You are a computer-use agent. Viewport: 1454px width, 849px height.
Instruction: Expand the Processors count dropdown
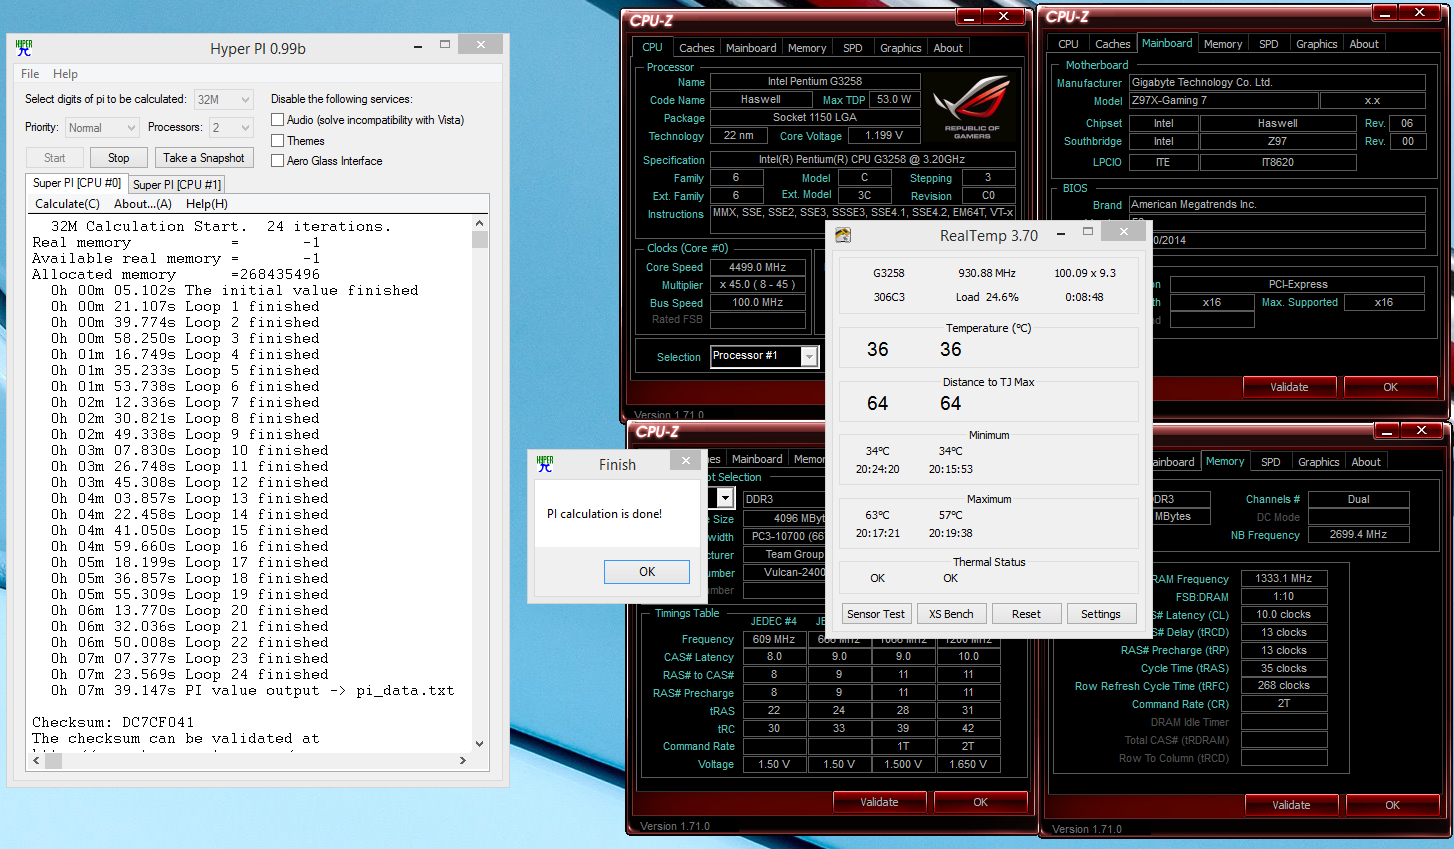tap(230, 128)
